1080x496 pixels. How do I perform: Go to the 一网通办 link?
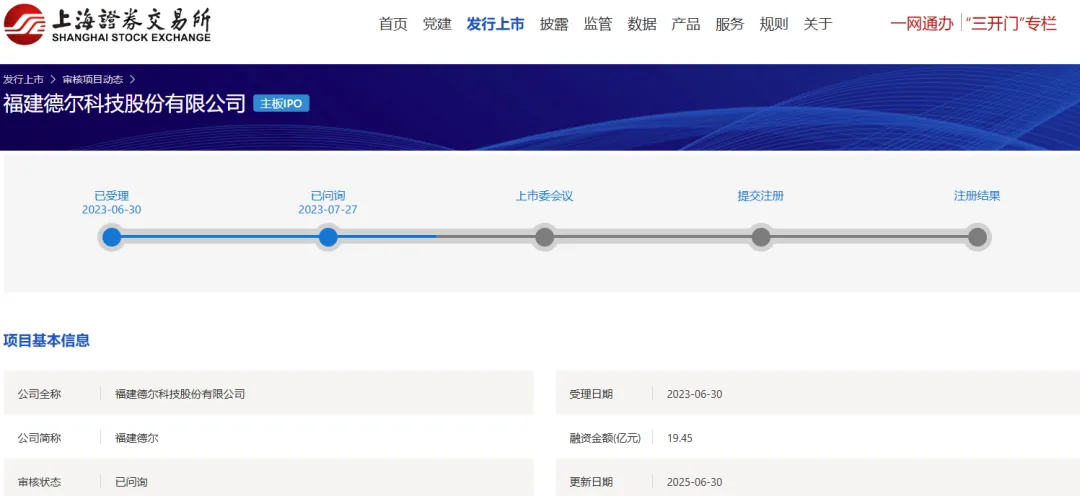pyautogui.click(x=922, y=24)
